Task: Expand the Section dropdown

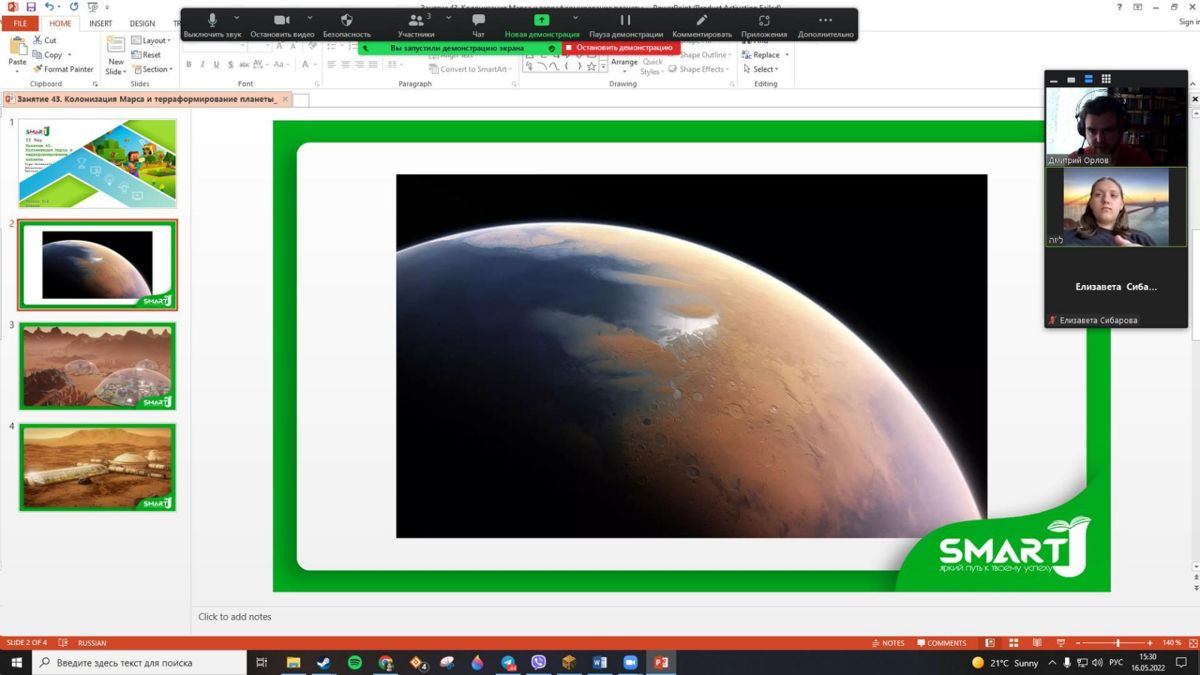Action: click(x=155, y=69)
